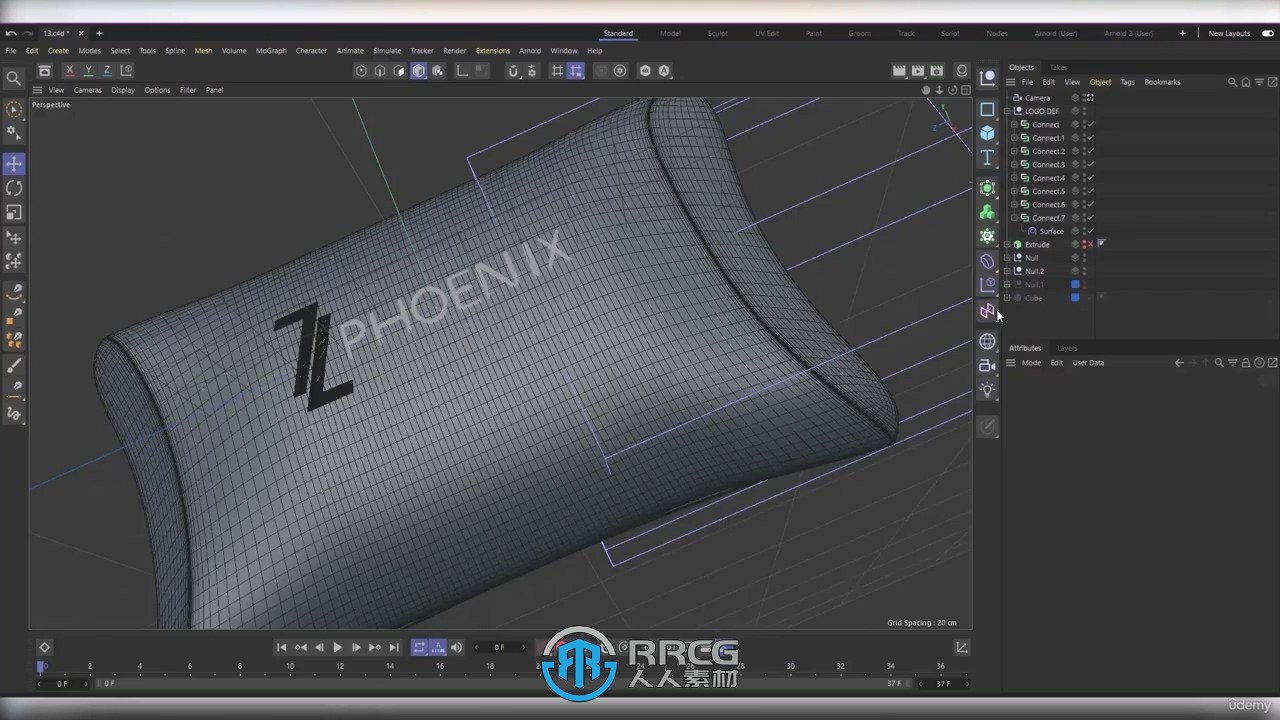Viewport: 1280px width, 720px height.
Task: Toggle Z axis lock
Action: coord(107,71)
